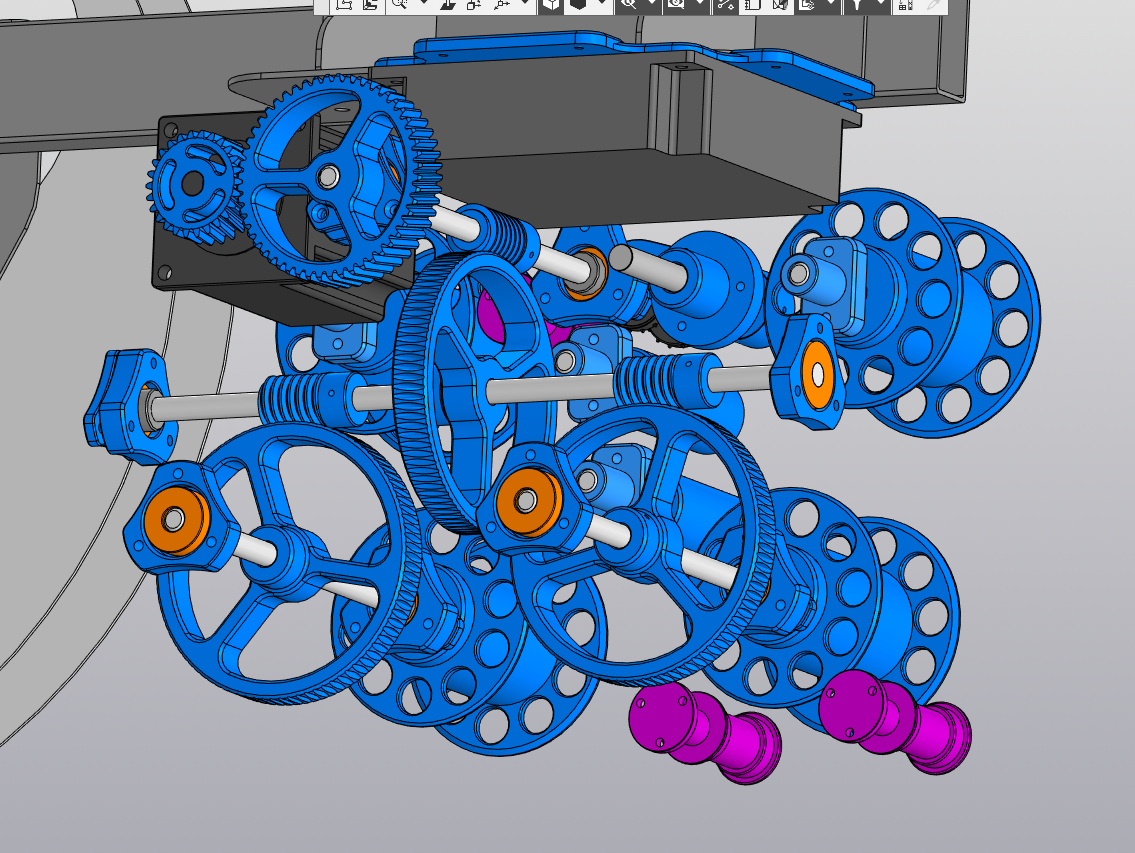
Task: Click the zoom magnifier icon in top toolbar
Action: click(x=399, y=4)
